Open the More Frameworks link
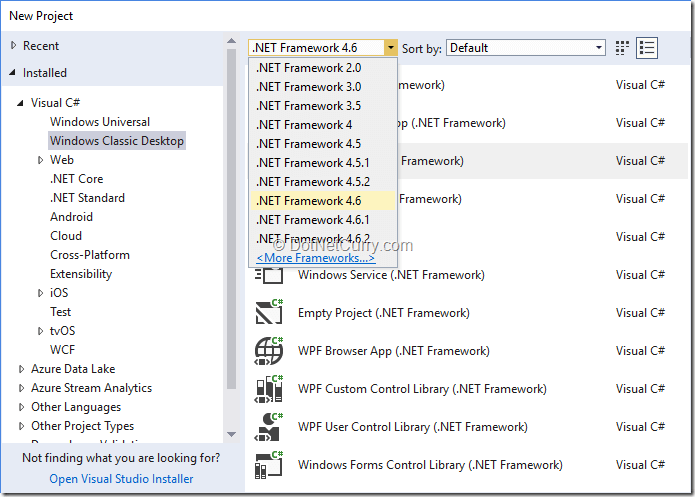 (x=316, y=258)
